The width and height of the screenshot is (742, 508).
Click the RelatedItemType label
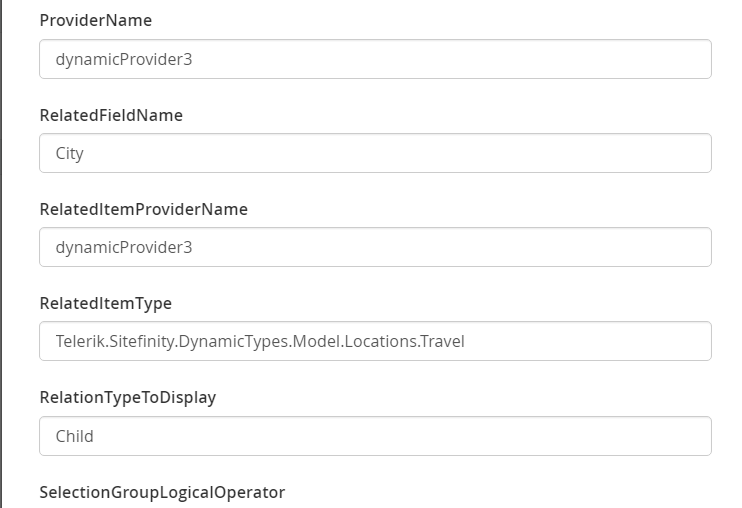106,303
